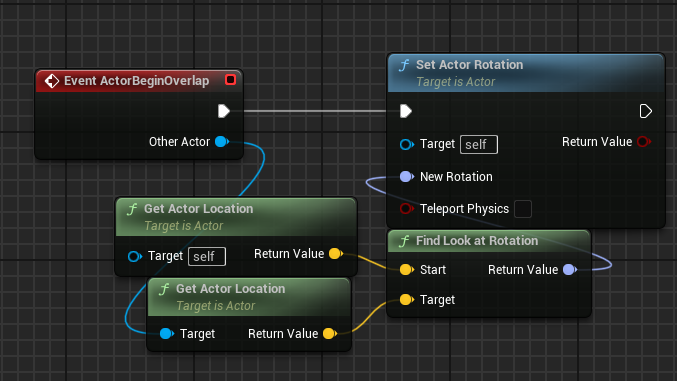The height and width of the screenshot is (381, 677).
Task: Click Set Actor Rotation execution output pin
Action: coord(645,111)
